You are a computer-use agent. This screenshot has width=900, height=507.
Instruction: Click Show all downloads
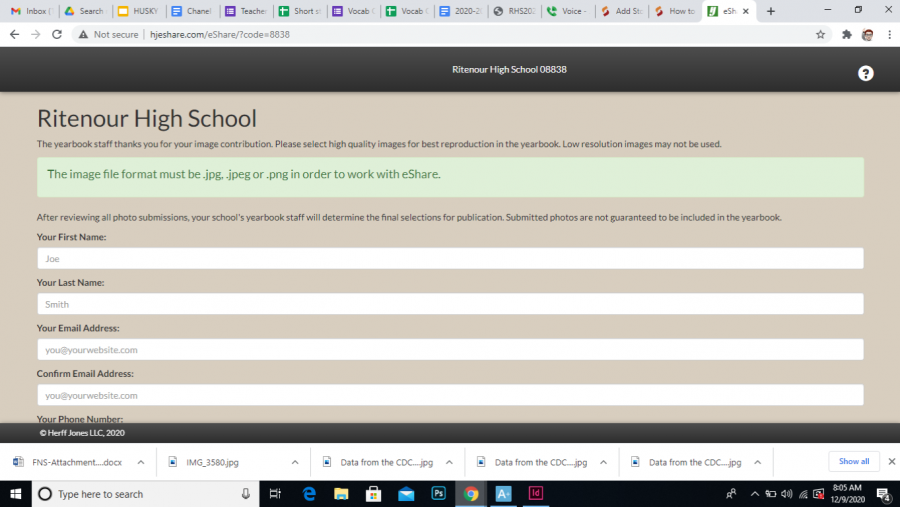click(x=854, y=461)
